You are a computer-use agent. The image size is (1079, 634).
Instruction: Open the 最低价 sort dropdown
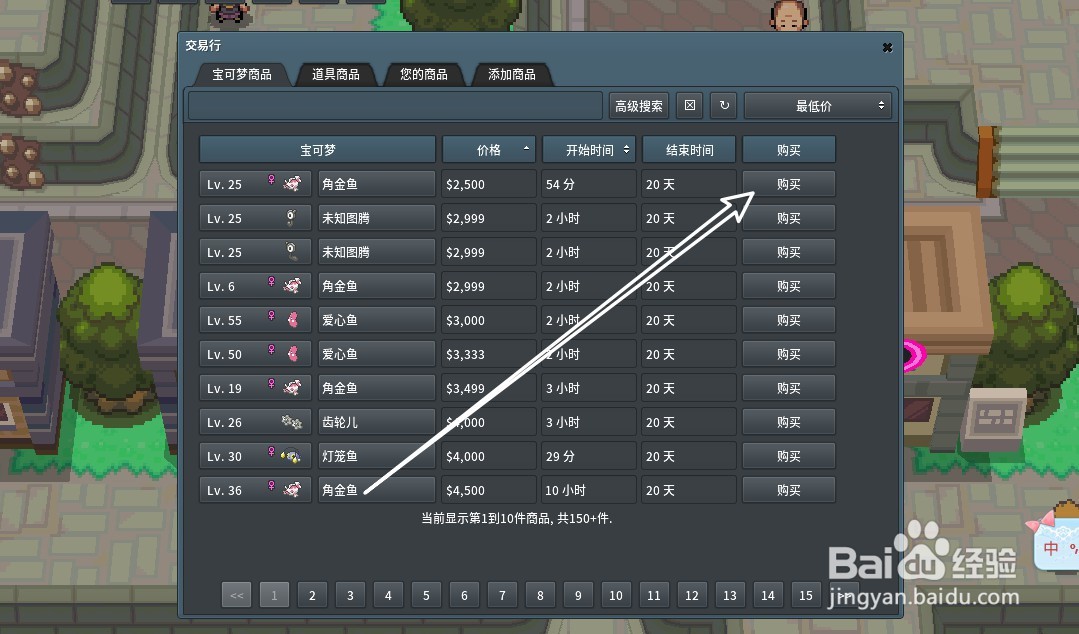[818, 105]
